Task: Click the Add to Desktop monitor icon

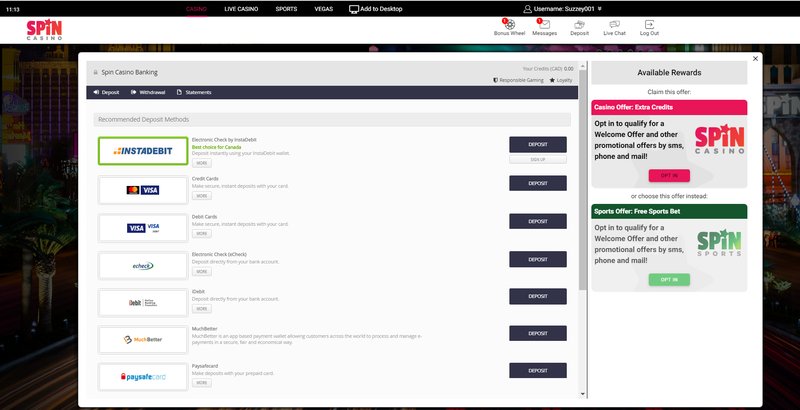Action: point(354,9)
